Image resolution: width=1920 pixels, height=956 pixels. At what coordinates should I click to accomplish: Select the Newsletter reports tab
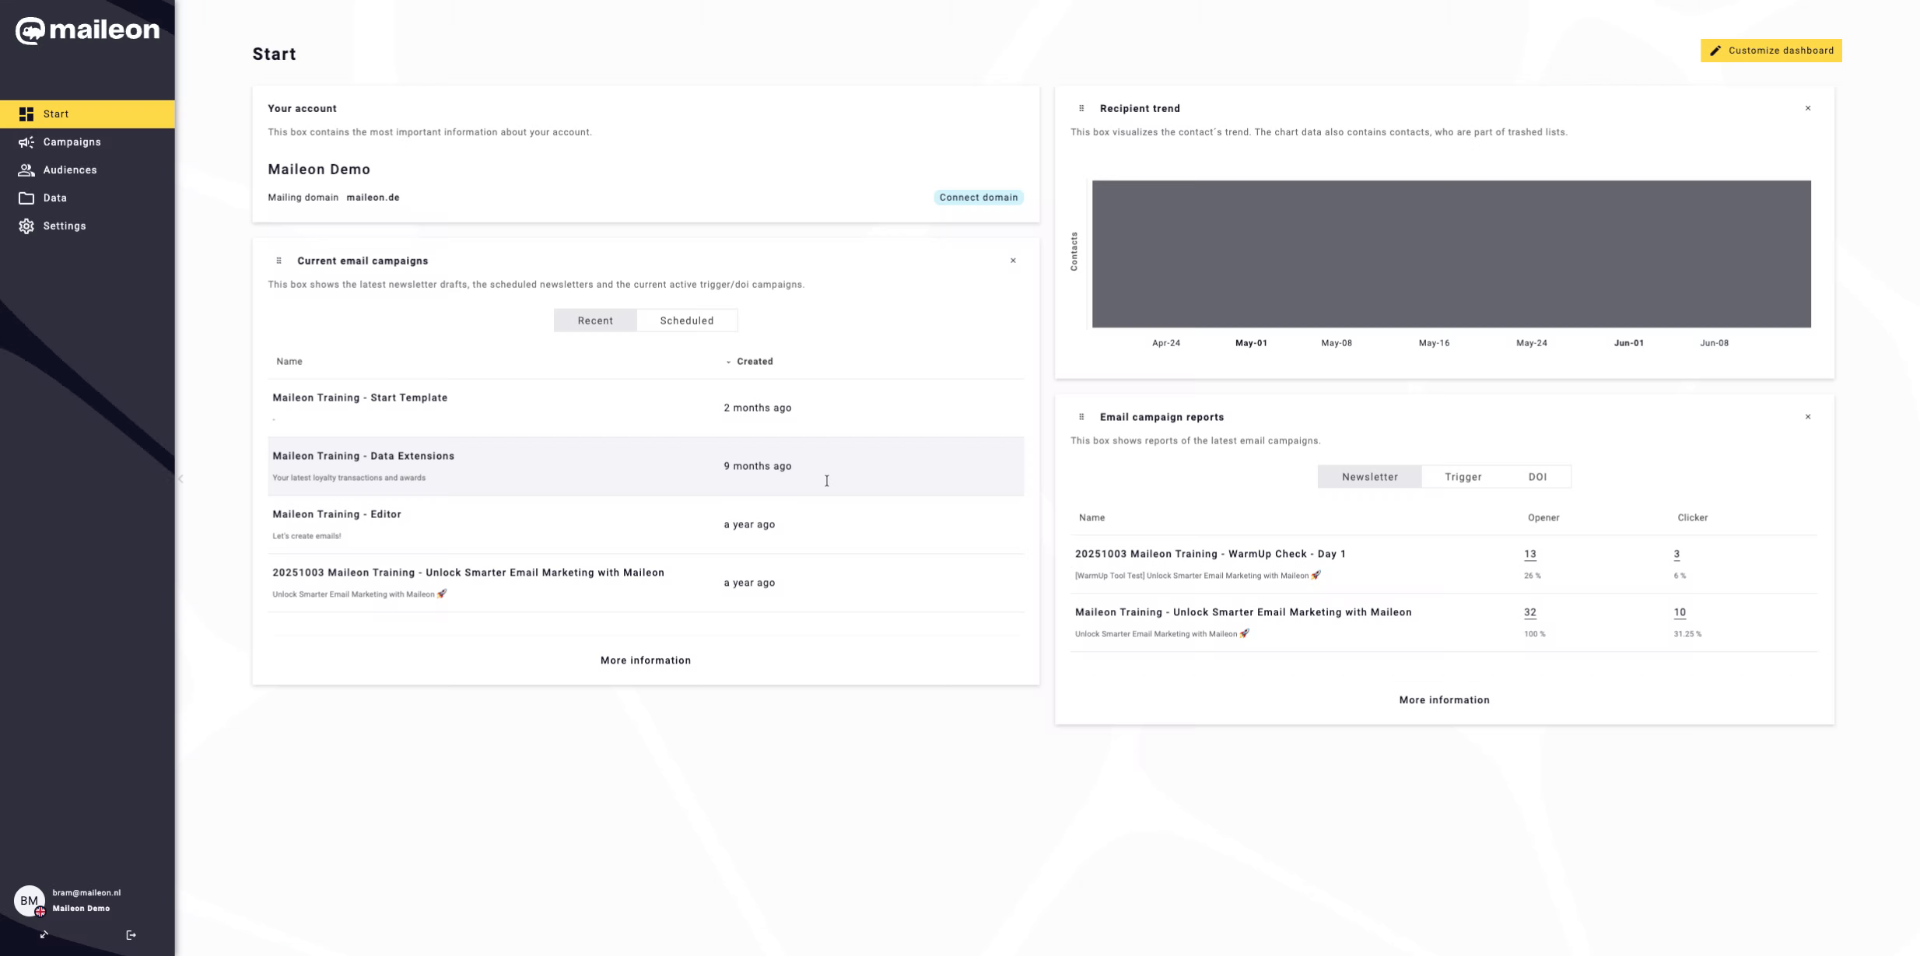1370,477
